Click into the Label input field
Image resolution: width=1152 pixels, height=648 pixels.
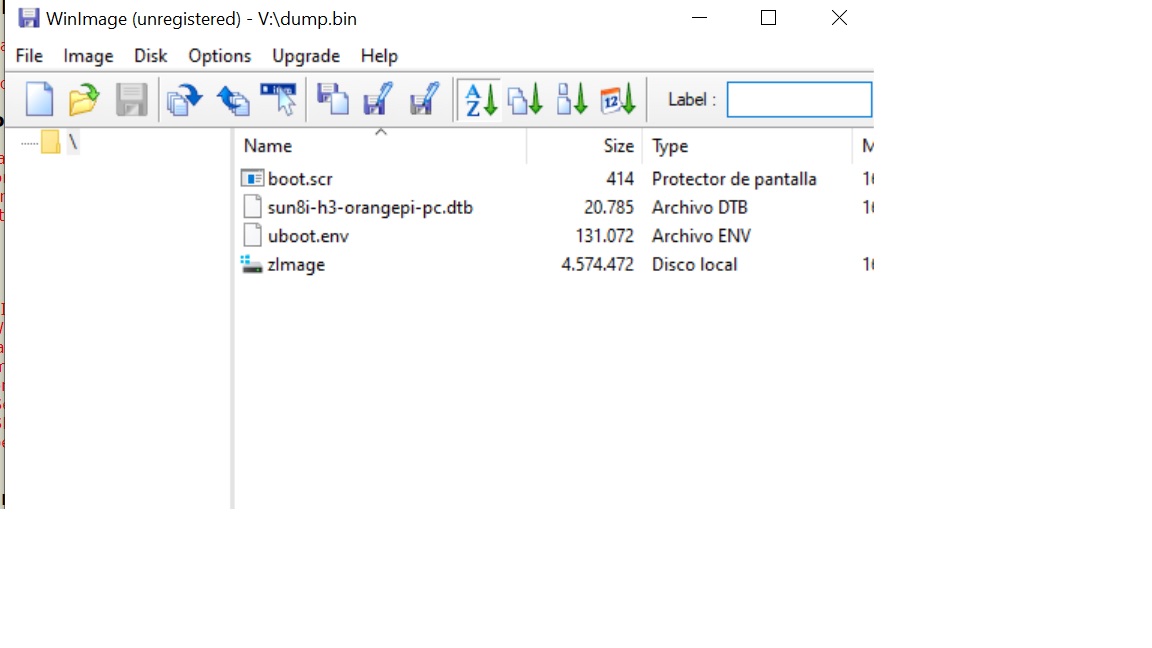point(799,99)
